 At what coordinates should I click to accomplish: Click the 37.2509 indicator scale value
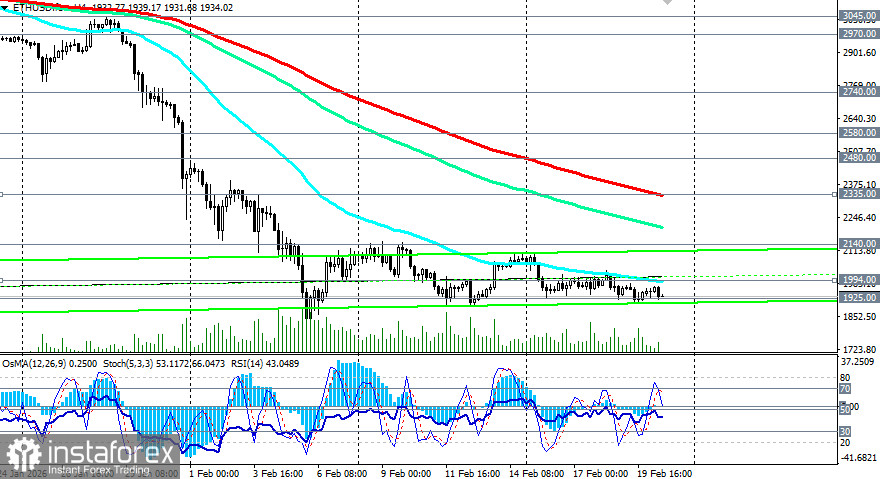point(859,361)
